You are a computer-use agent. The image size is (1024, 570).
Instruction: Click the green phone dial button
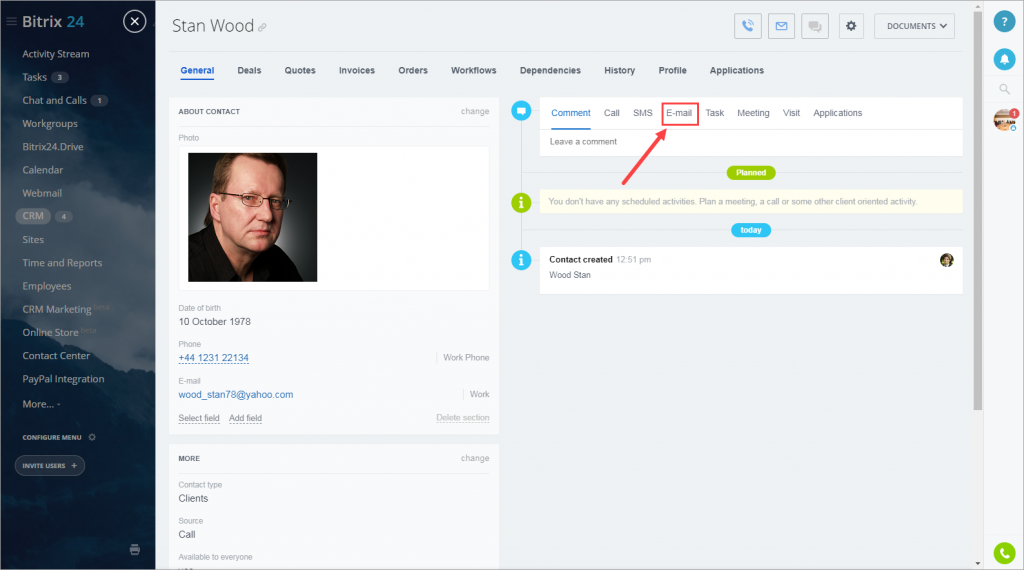1004,553
